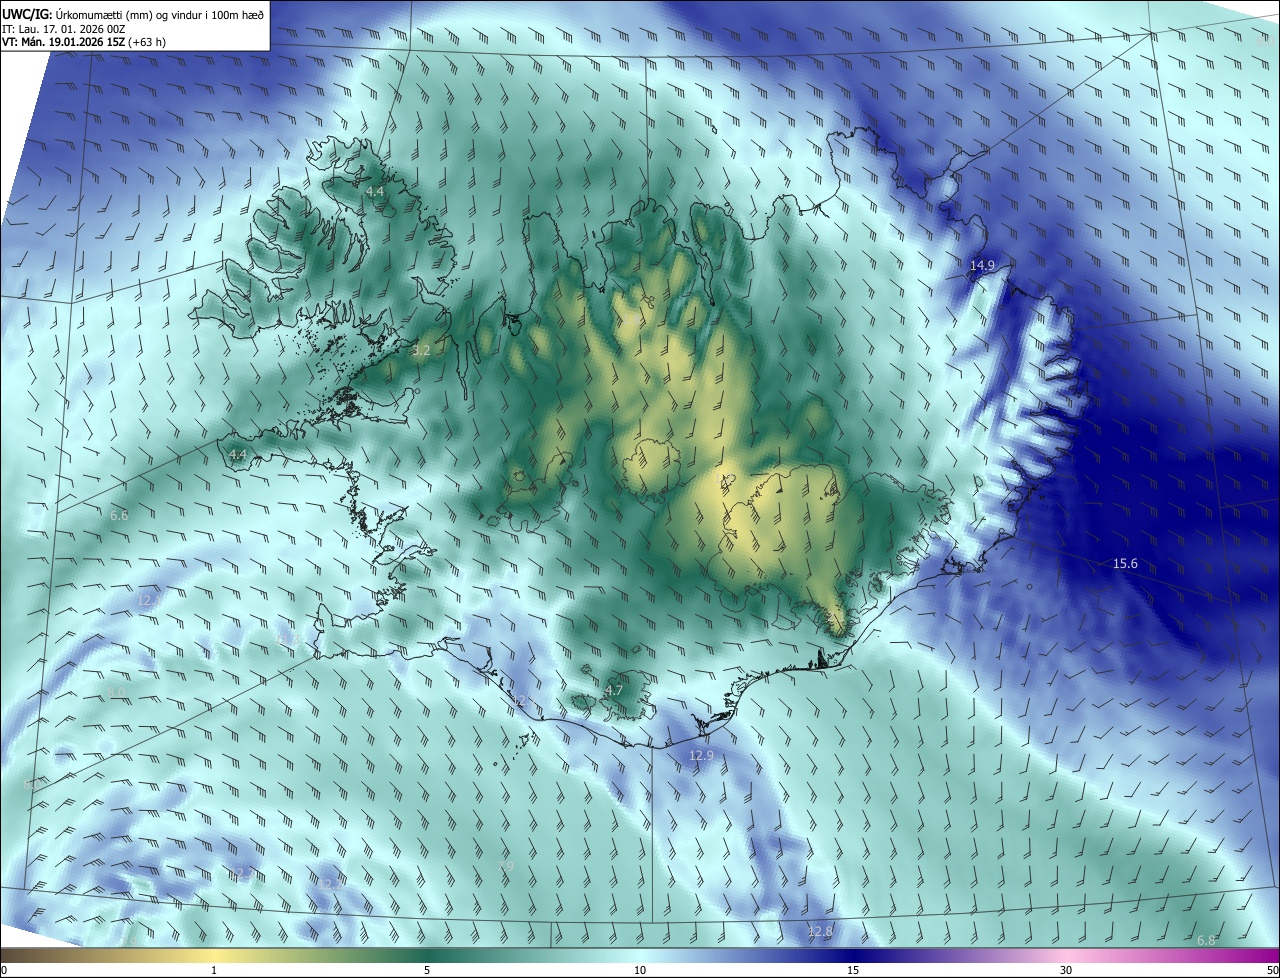Click the '10' tick label on the colour scale

(640, 971)
